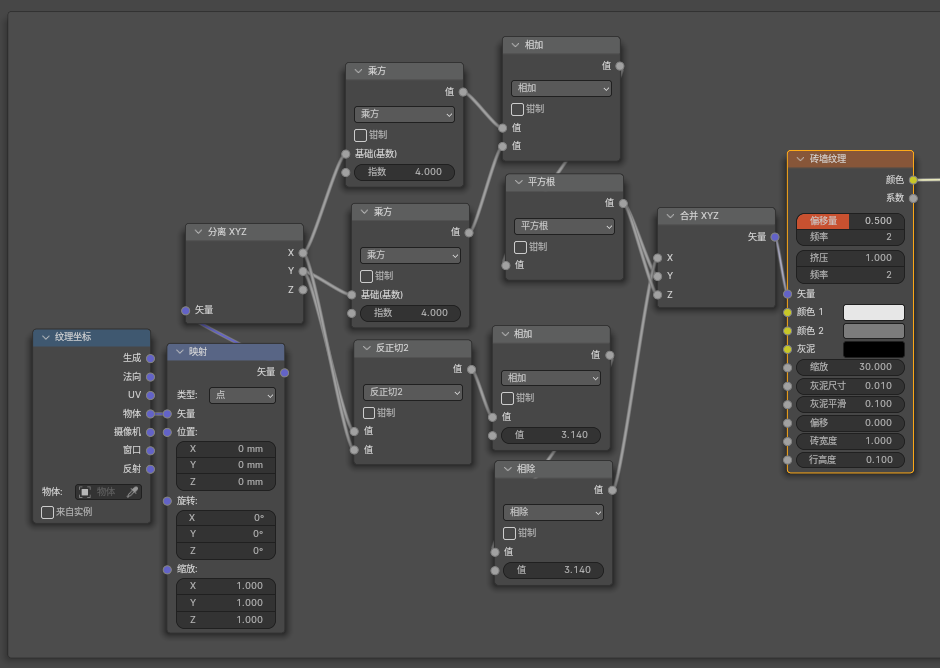Click the object icon in the 物体 field
The width and height of the screenshot is (940, 668).
click(85, 492)
